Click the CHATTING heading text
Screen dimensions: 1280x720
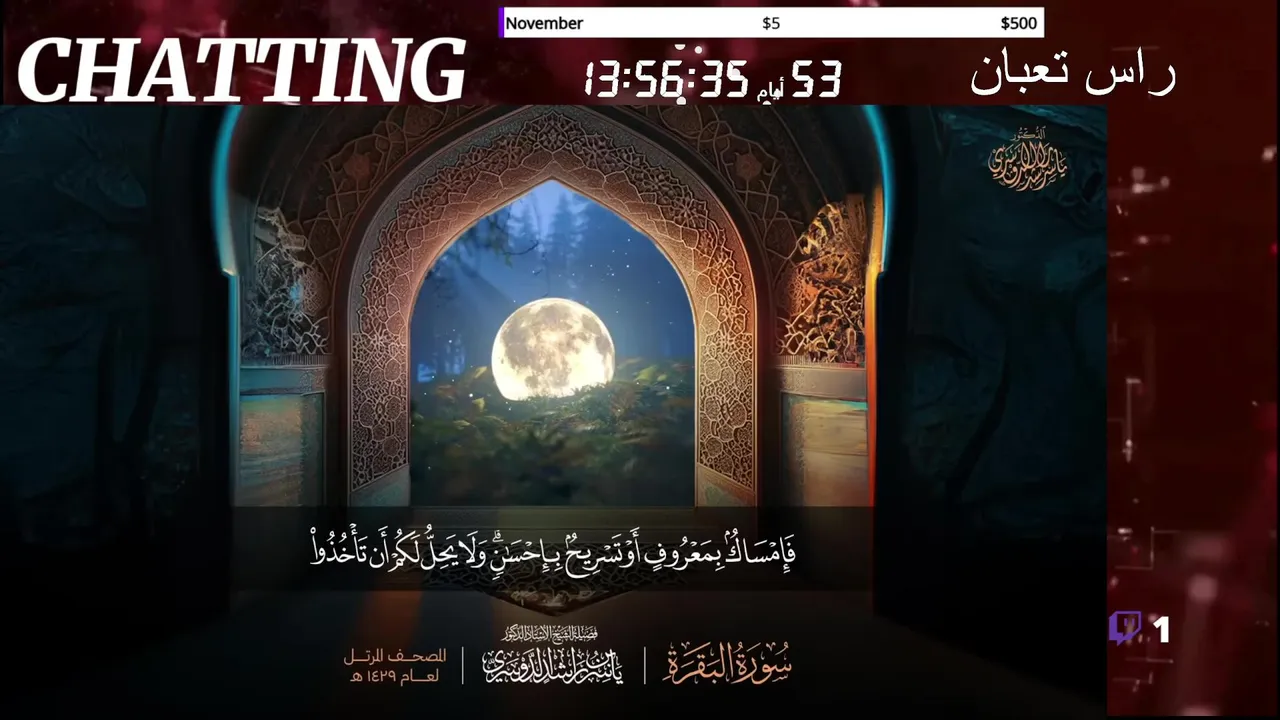pos(241,70)
